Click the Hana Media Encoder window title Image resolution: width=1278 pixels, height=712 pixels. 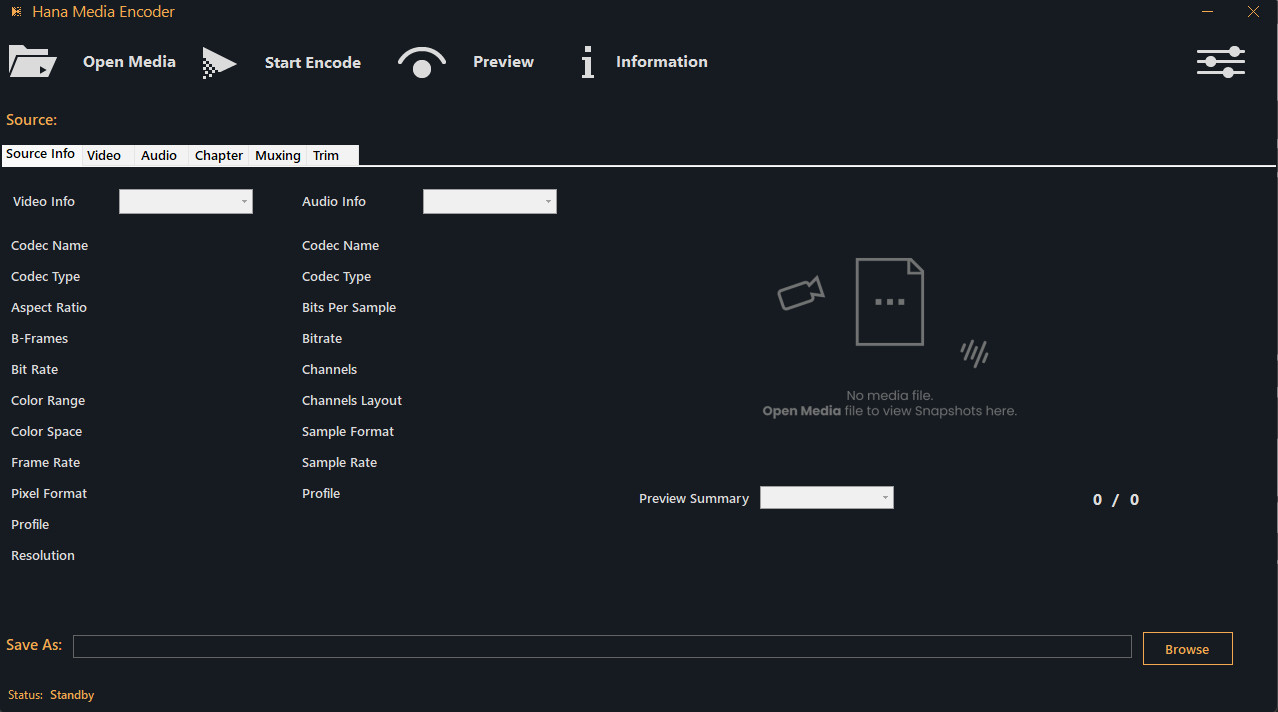click(x=103, y=12)
